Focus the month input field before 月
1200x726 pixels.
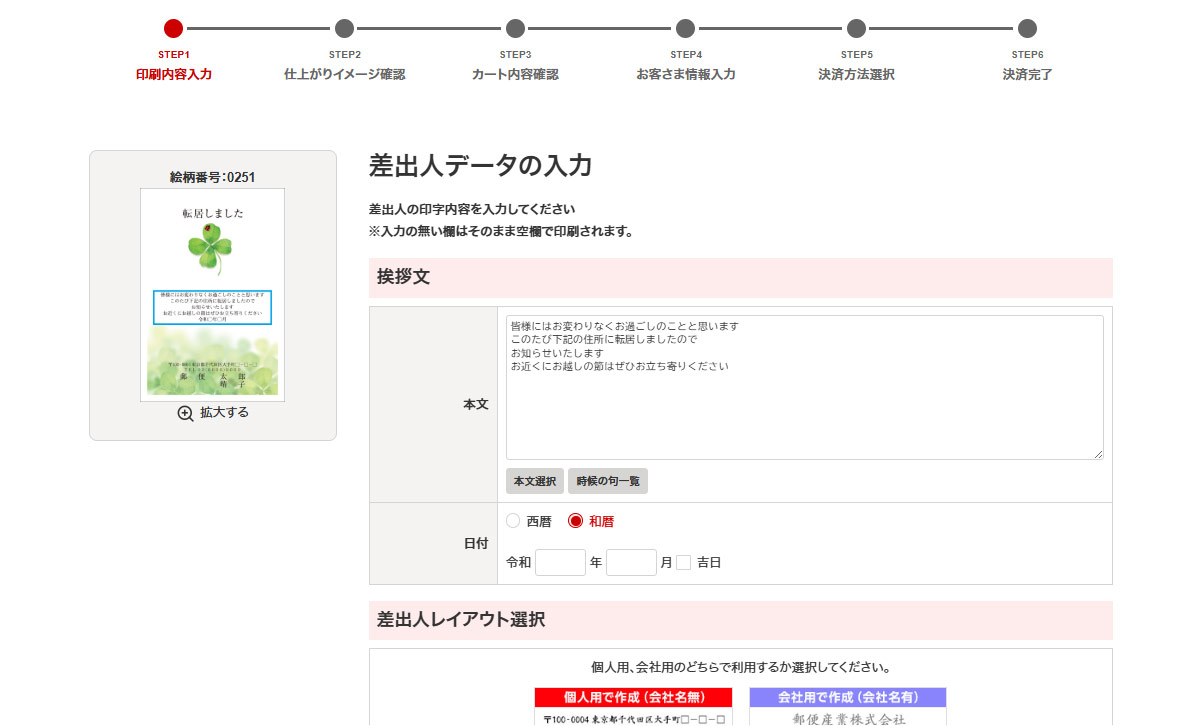pyautogui.click(x=631, y=563)
